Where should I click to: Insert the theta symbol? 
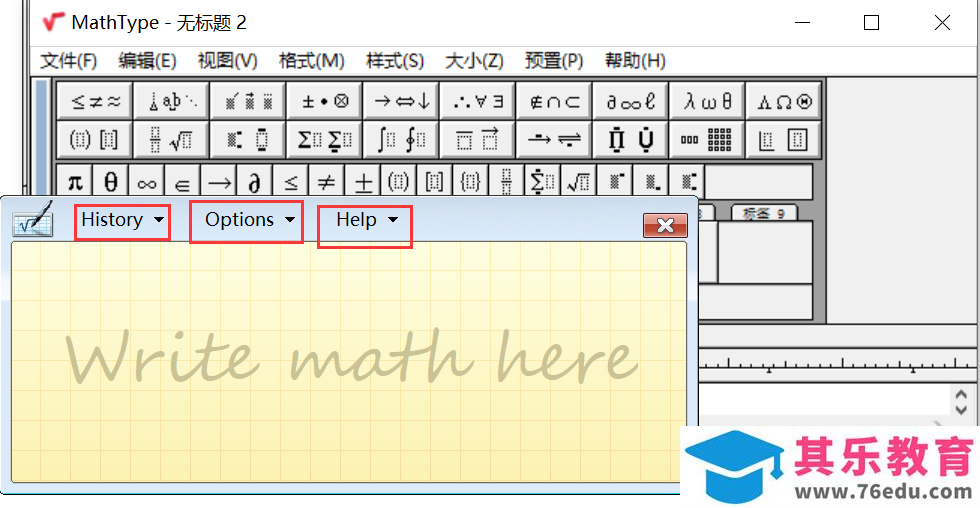111,182
